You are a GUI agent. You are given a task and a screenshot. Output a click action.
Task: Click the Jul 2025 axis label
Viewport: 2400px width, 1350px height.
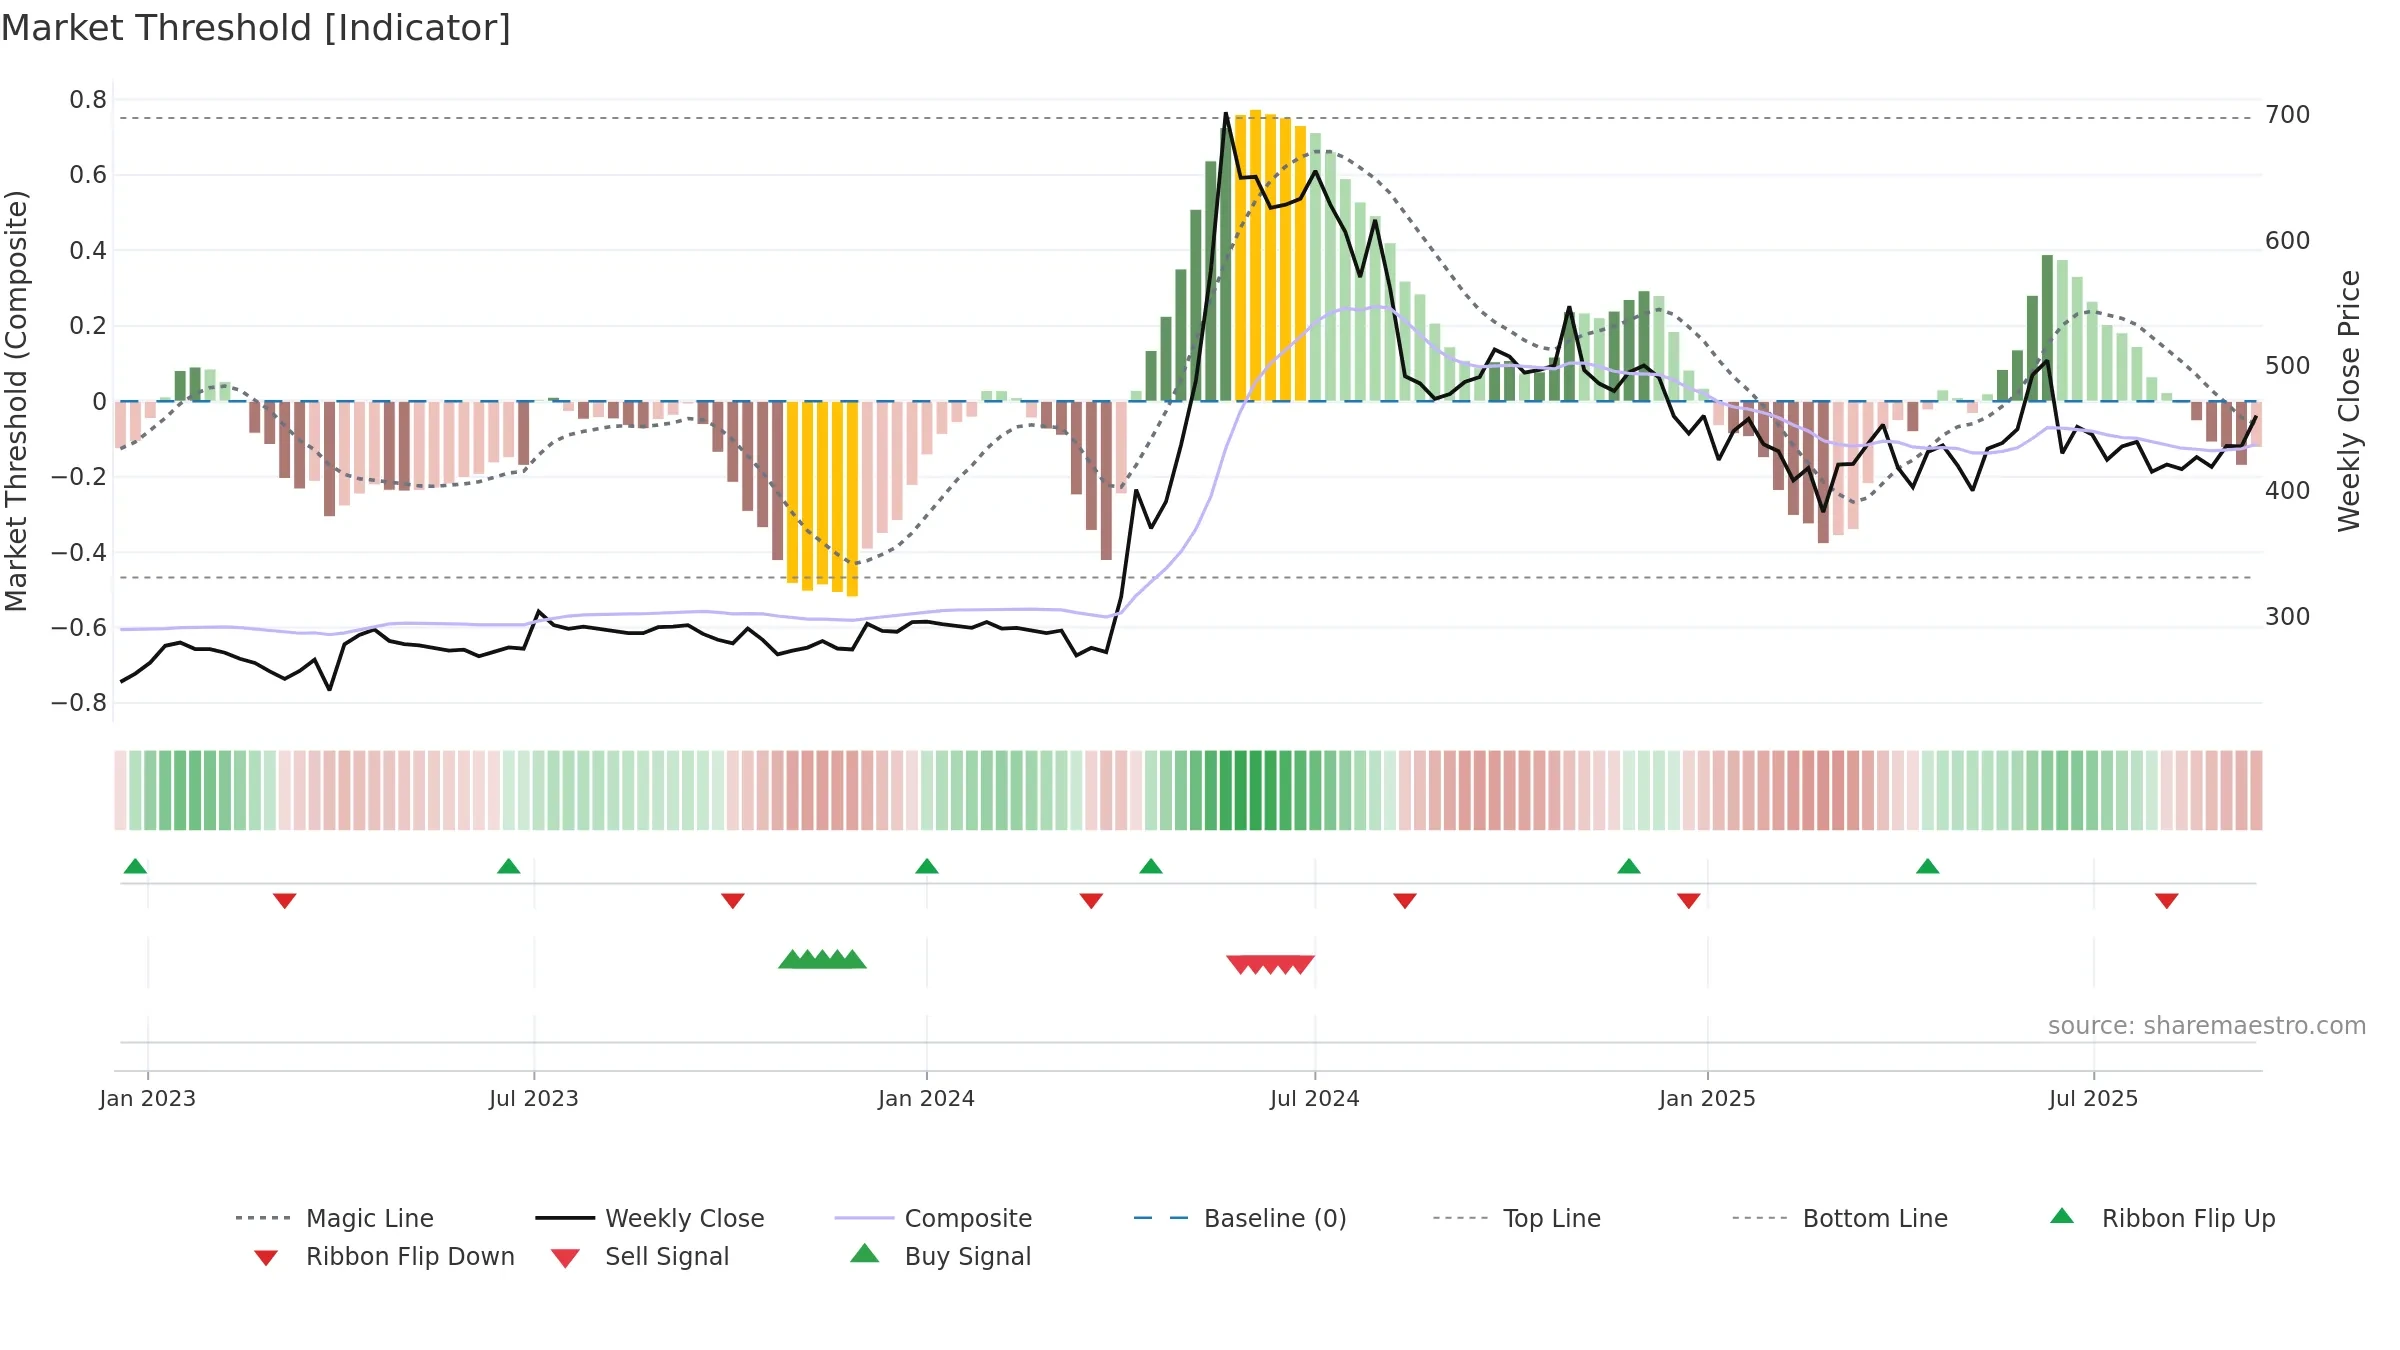(2094, 1098)
